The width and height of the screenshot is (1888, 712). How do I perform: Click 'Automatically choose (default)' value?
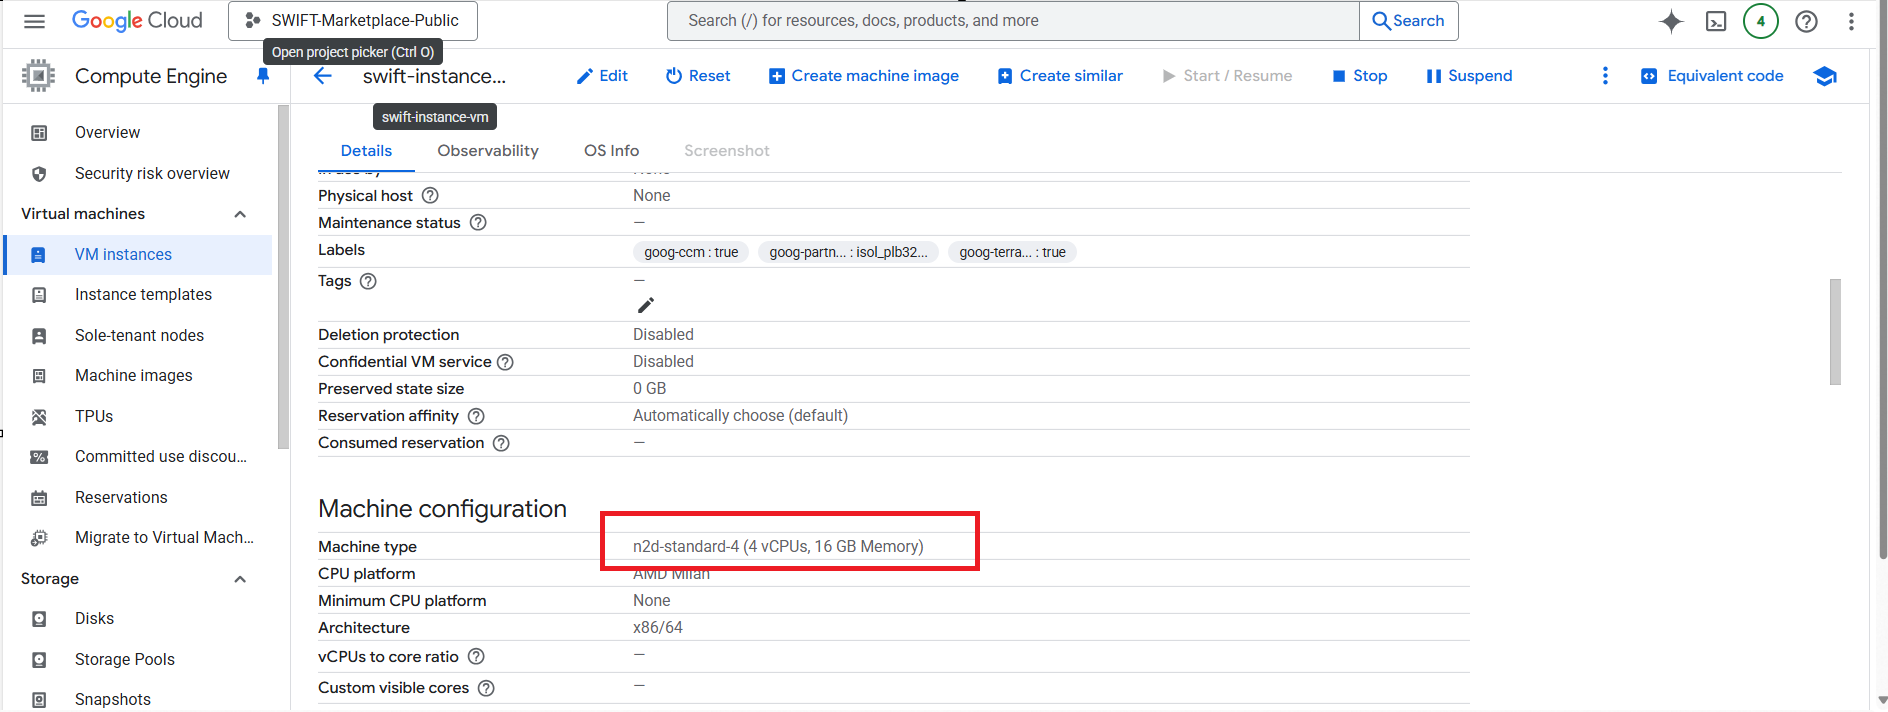coord(740,416)
